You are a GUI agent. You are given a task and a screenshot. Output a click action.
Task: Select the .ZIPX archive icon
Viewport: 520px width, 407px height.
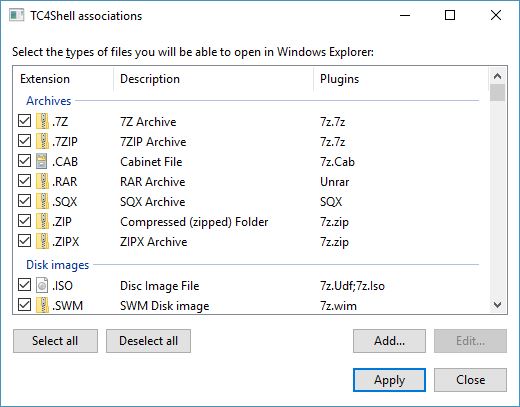tap(42, 241)
